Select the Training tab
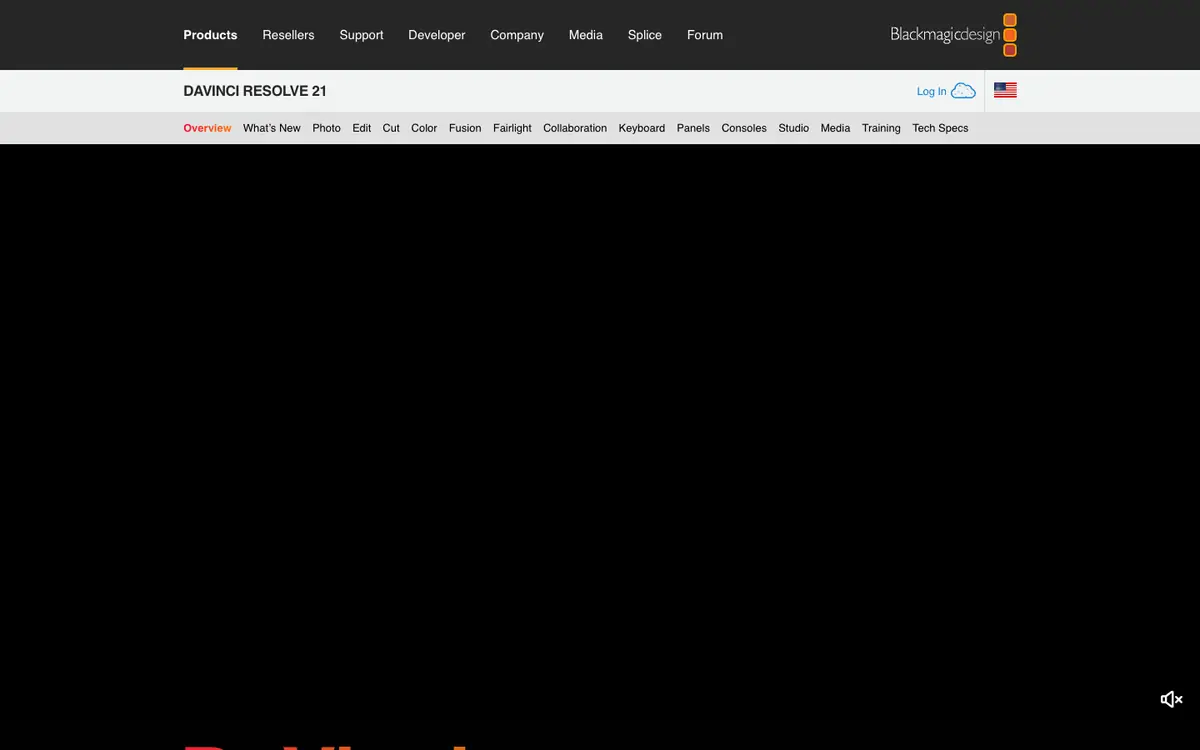 coord(881,128)
